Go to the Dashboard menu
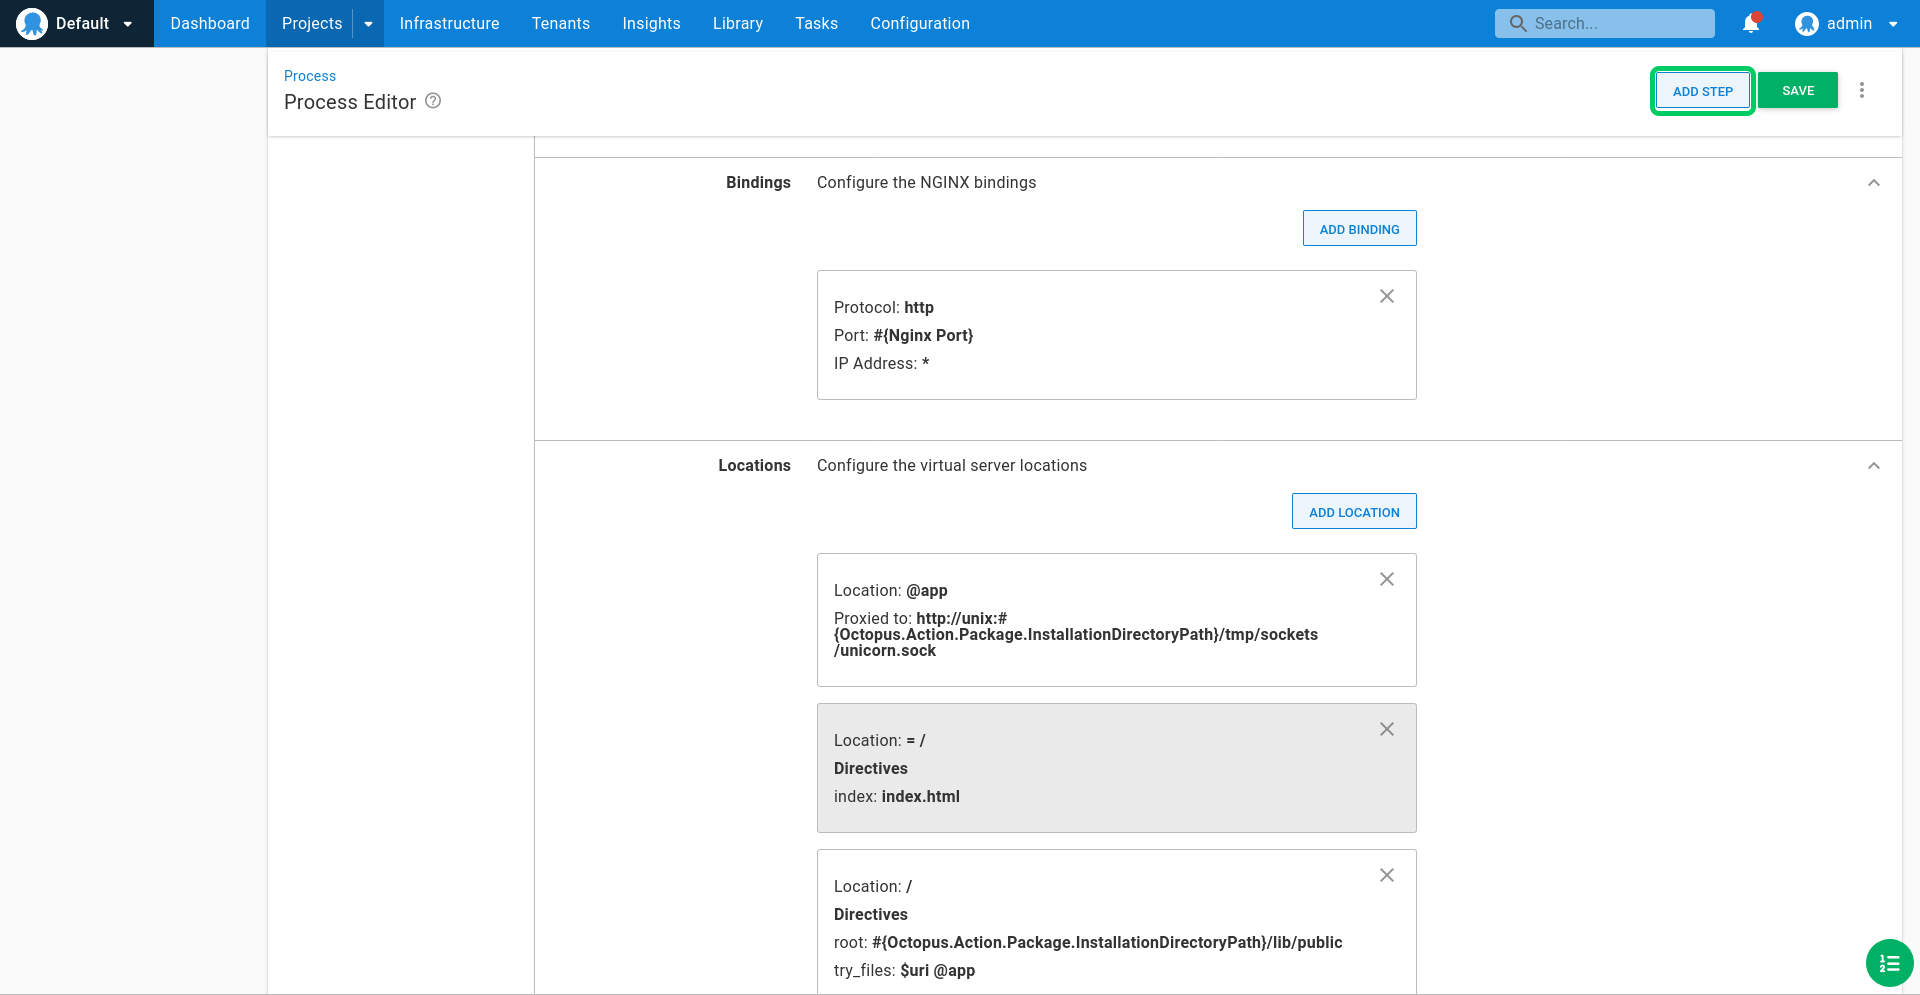 (x=210, y=23)
